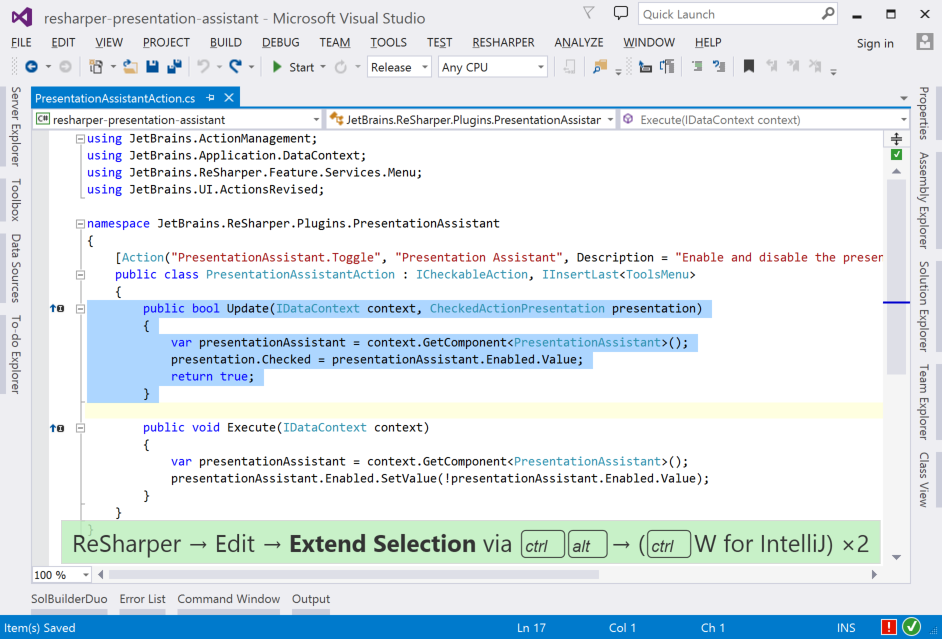Click the clear bookmarks icon
This screenshot has width=942, height=639.
815,67
